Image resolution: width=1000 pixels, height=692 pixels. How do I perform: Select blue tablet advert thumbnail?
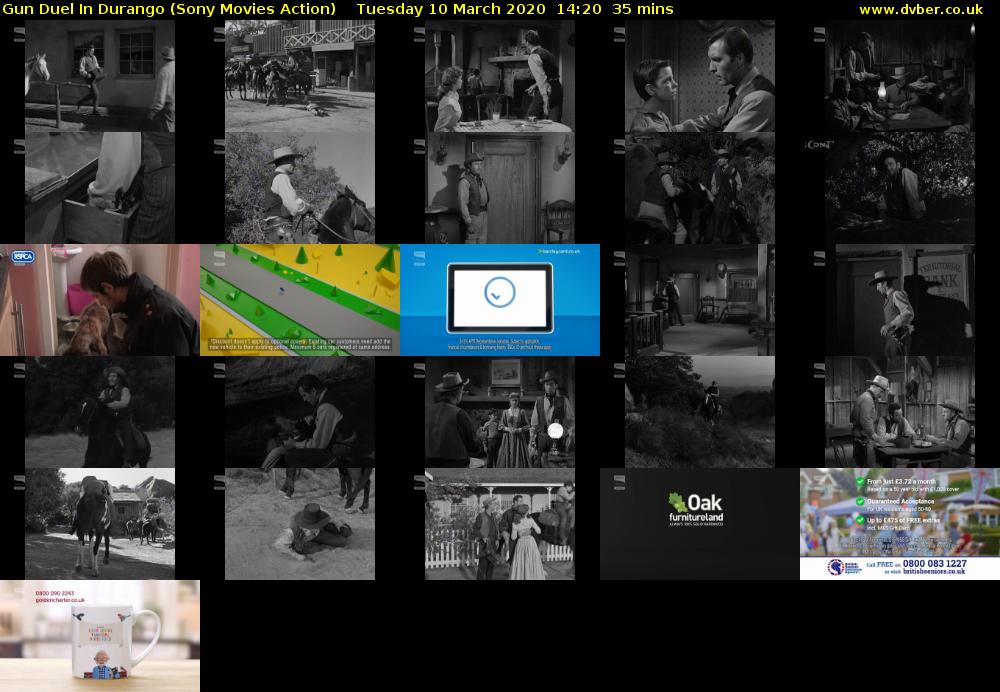click(500, 300)
